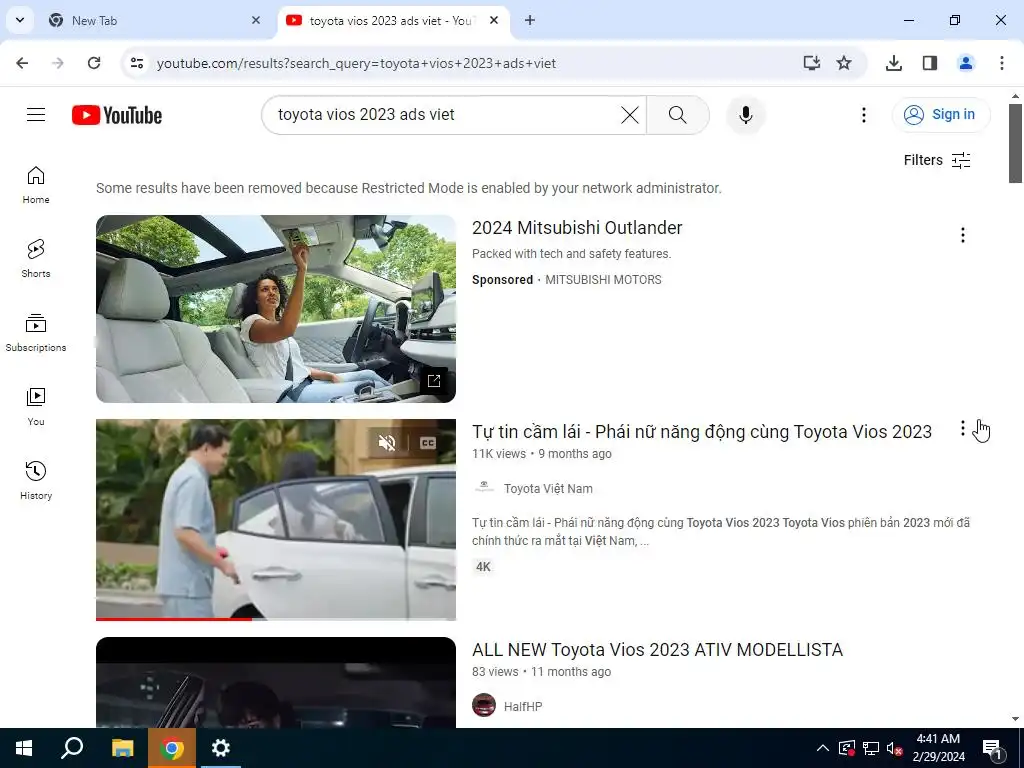Open Windows taskbar search
1024x768 pixels.
[72, 748]
